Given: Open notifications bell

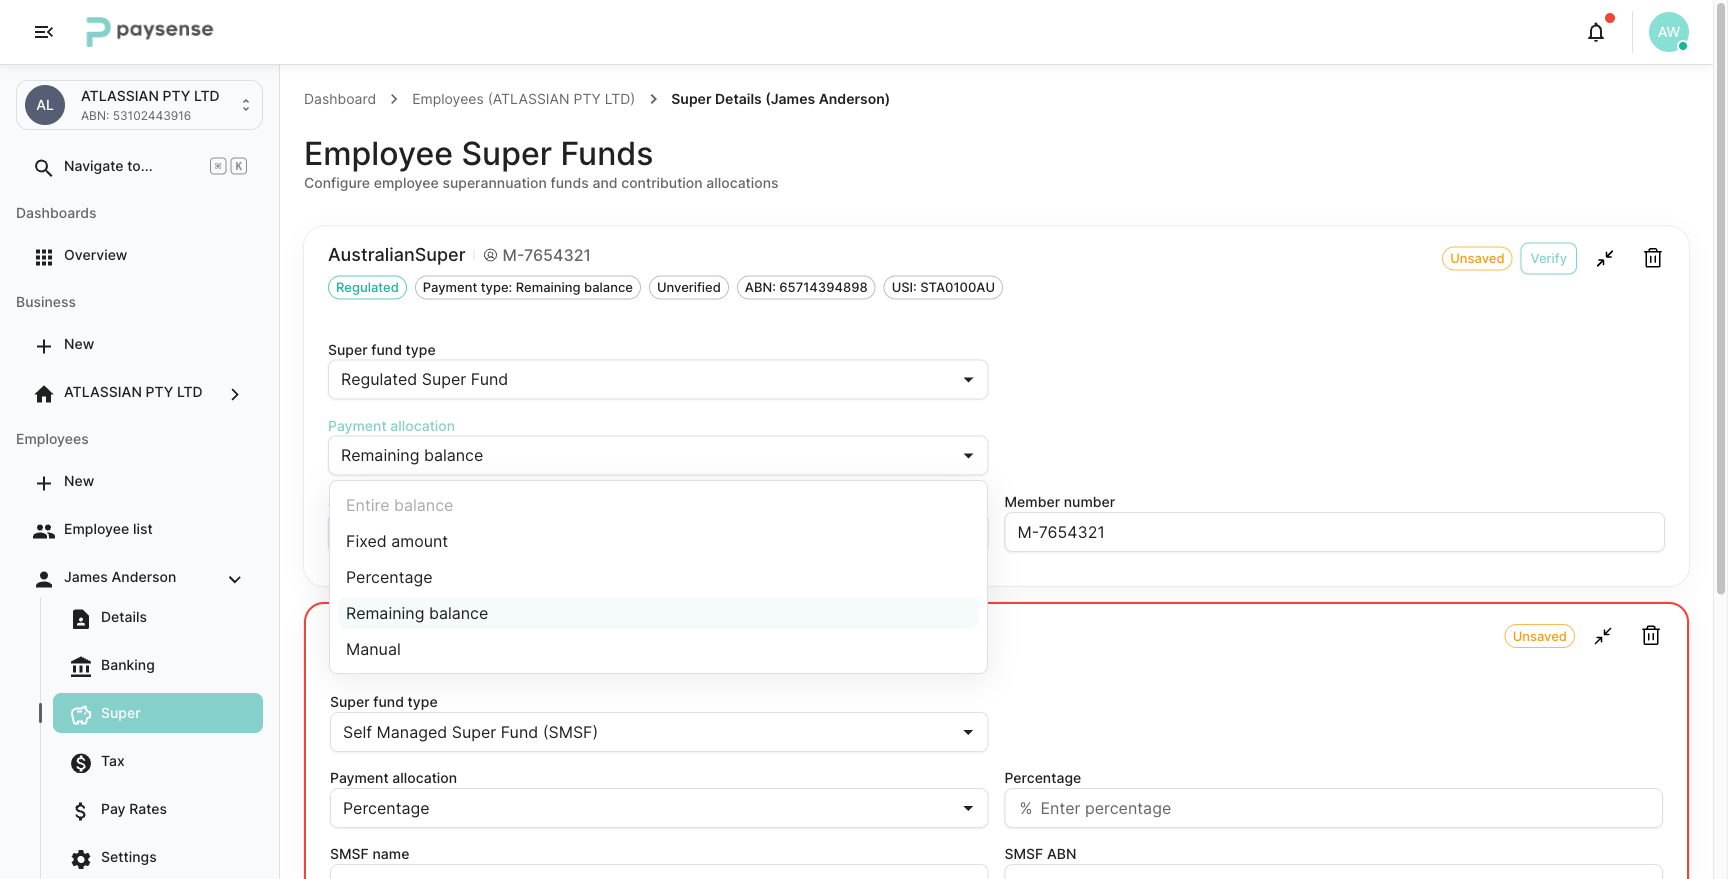Looking at the screenshot, I should (x=1596, y=32).
